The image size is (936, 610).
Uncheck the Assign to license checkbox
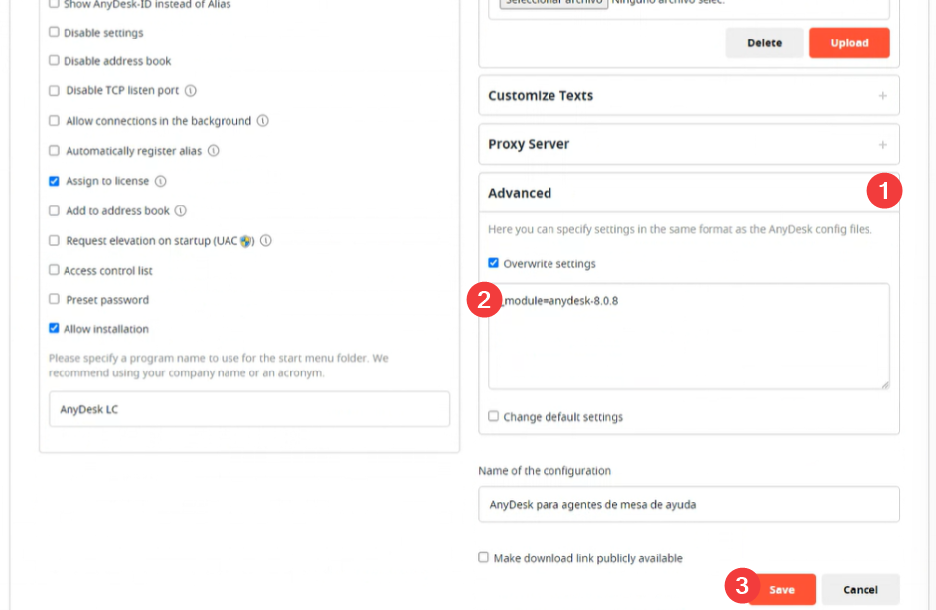coord(54,181)
